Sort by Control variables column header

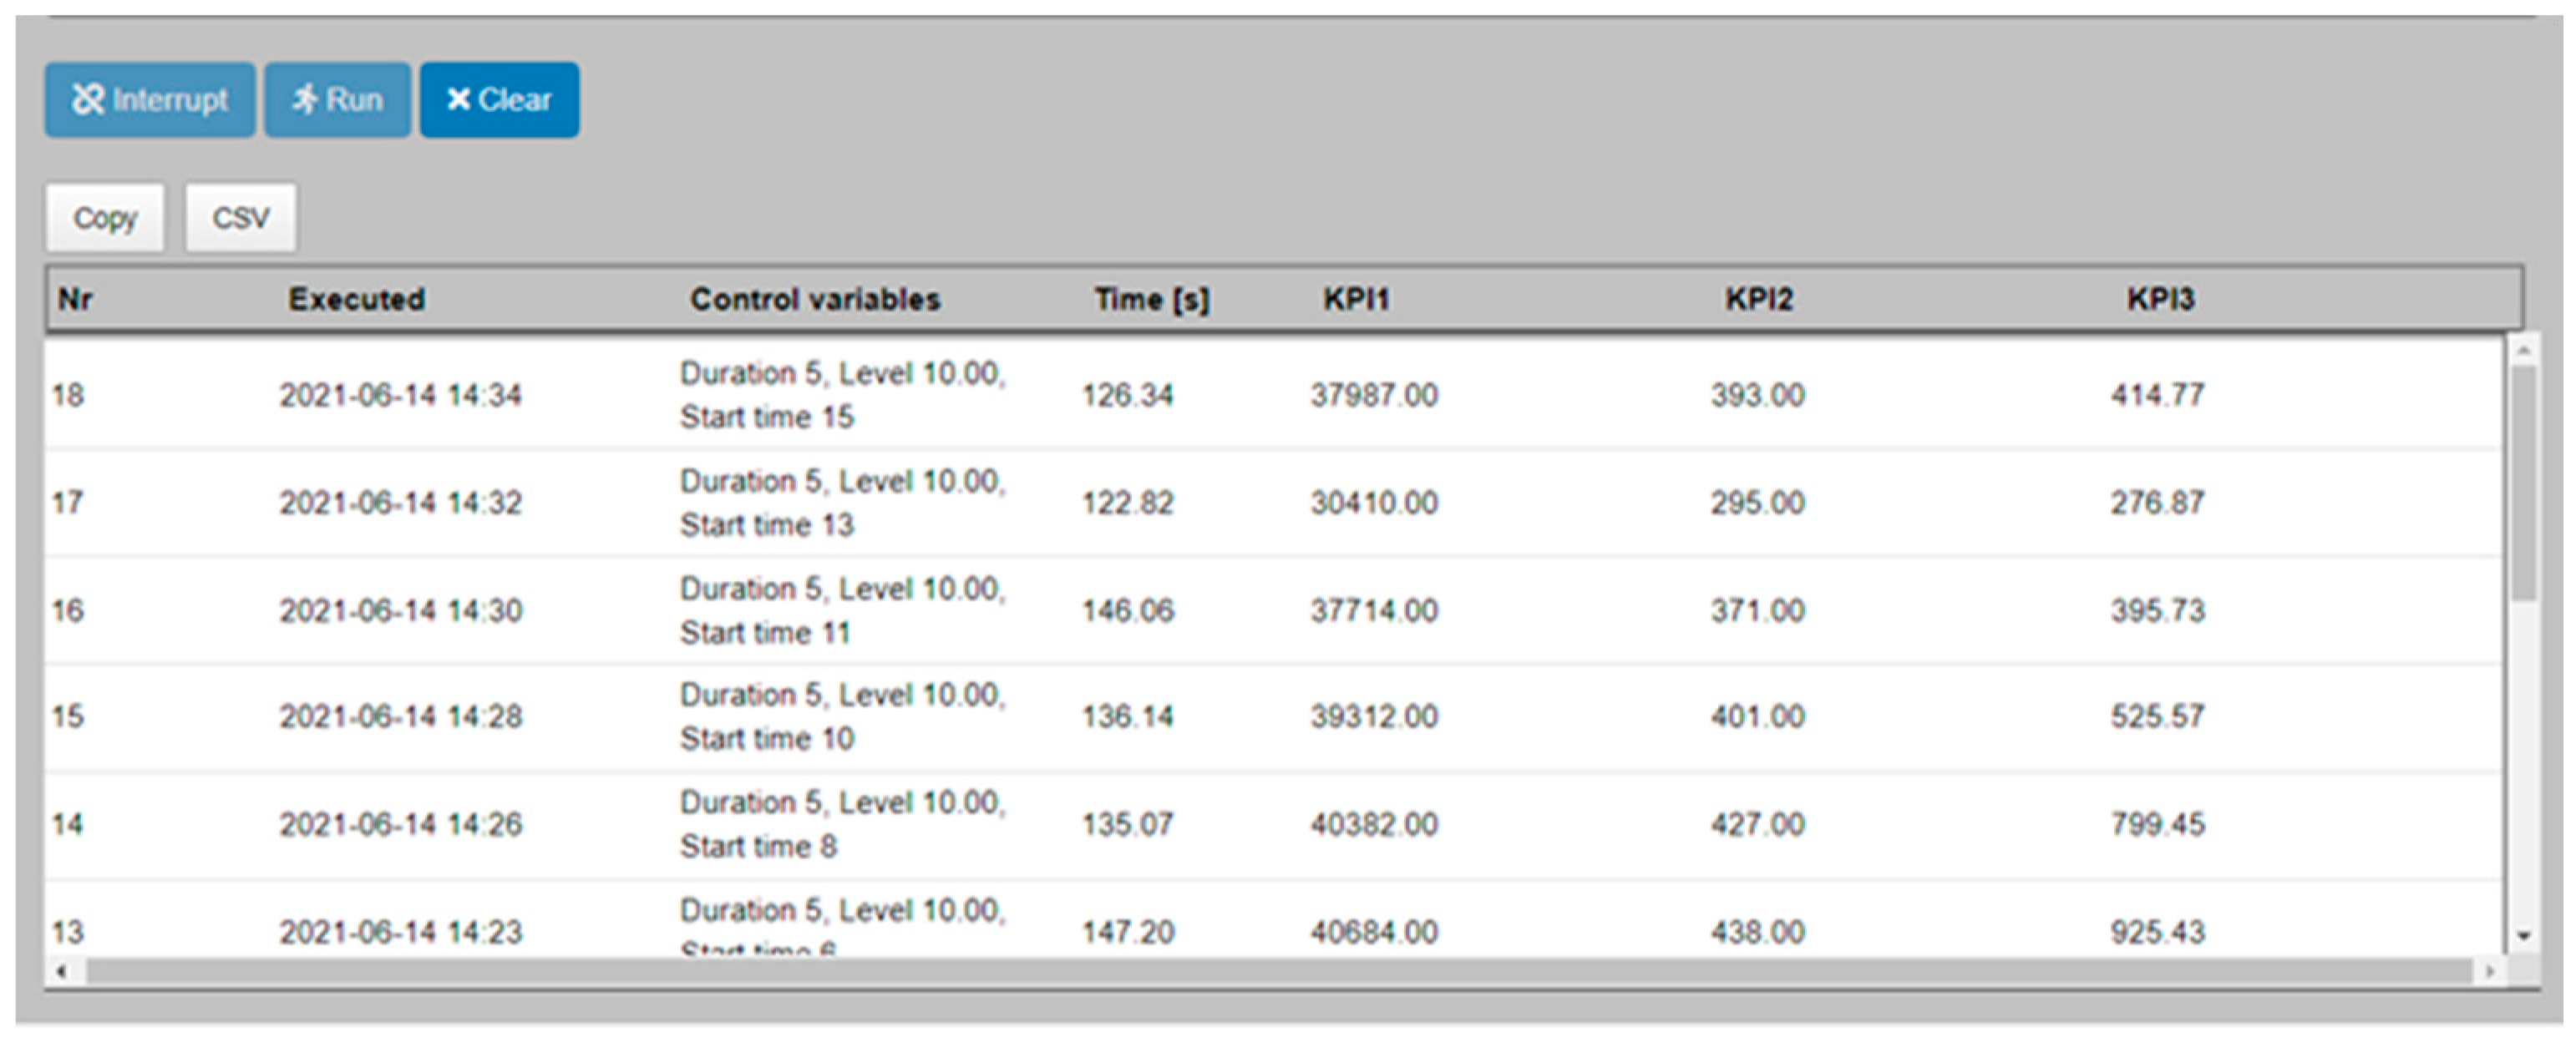tap(815, 299)
